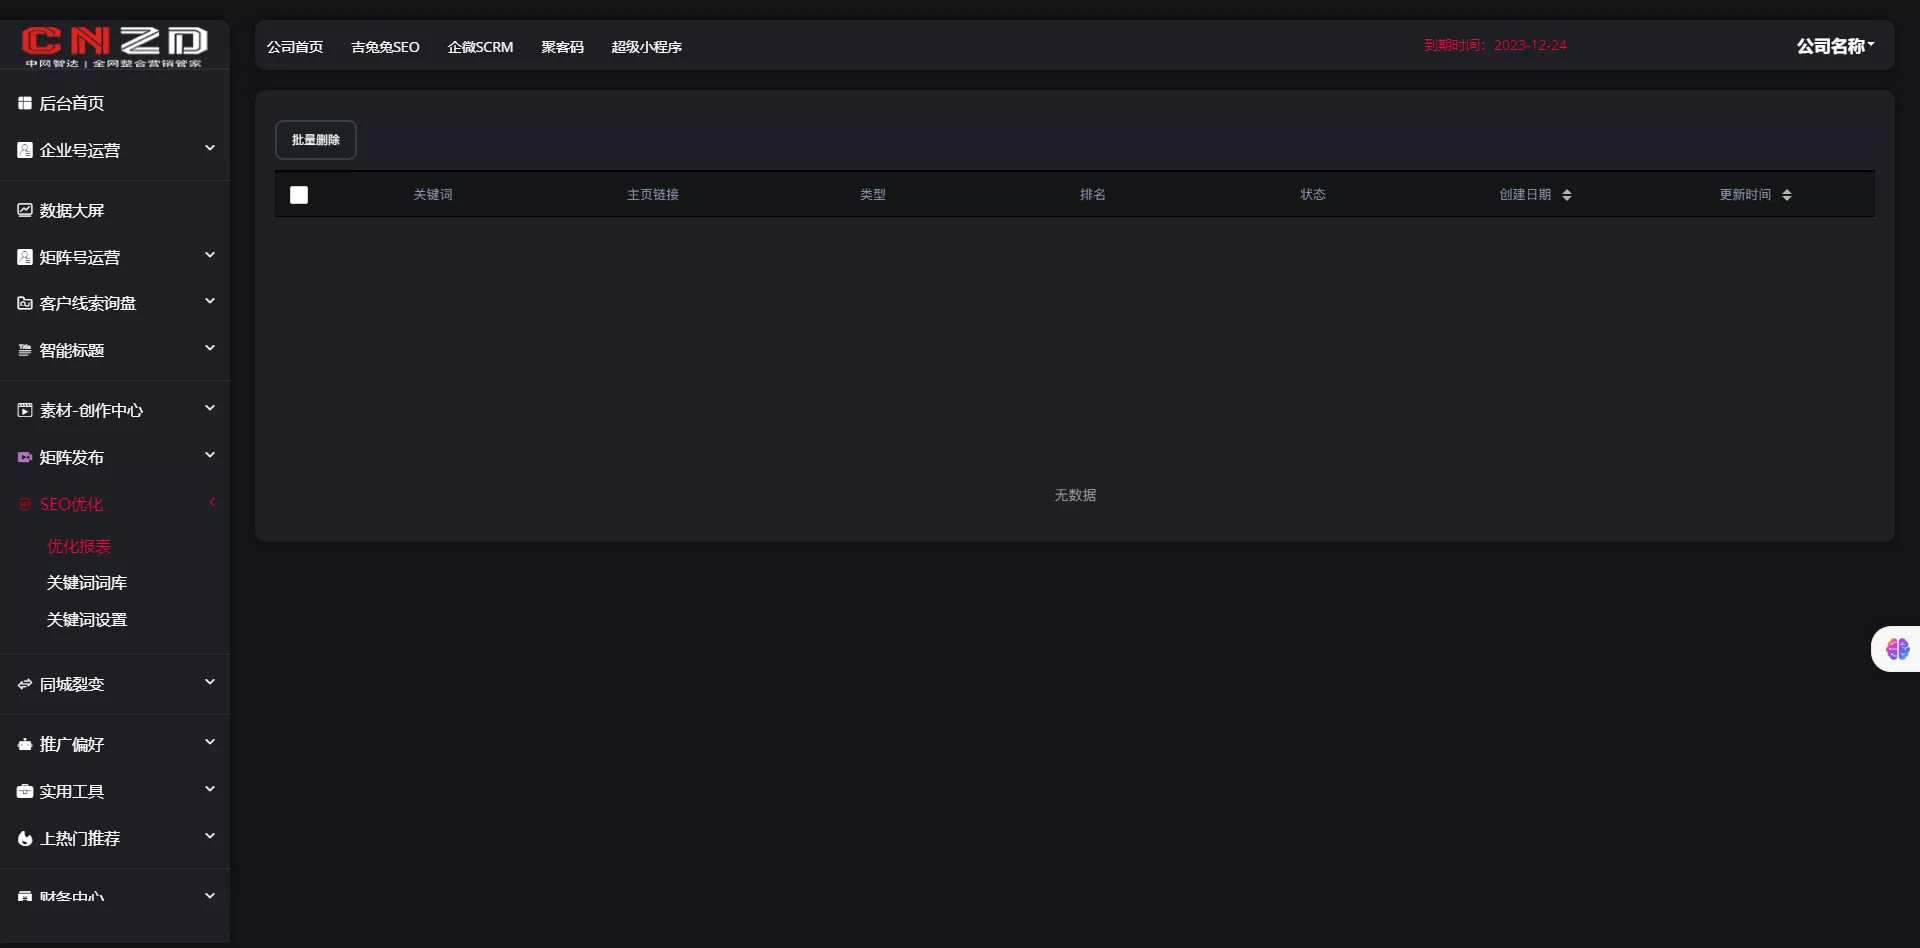Screen dimensions: 1920x948
Task: Click the 矩阵发布 video camera icon
Action: (x=25, y=457)
